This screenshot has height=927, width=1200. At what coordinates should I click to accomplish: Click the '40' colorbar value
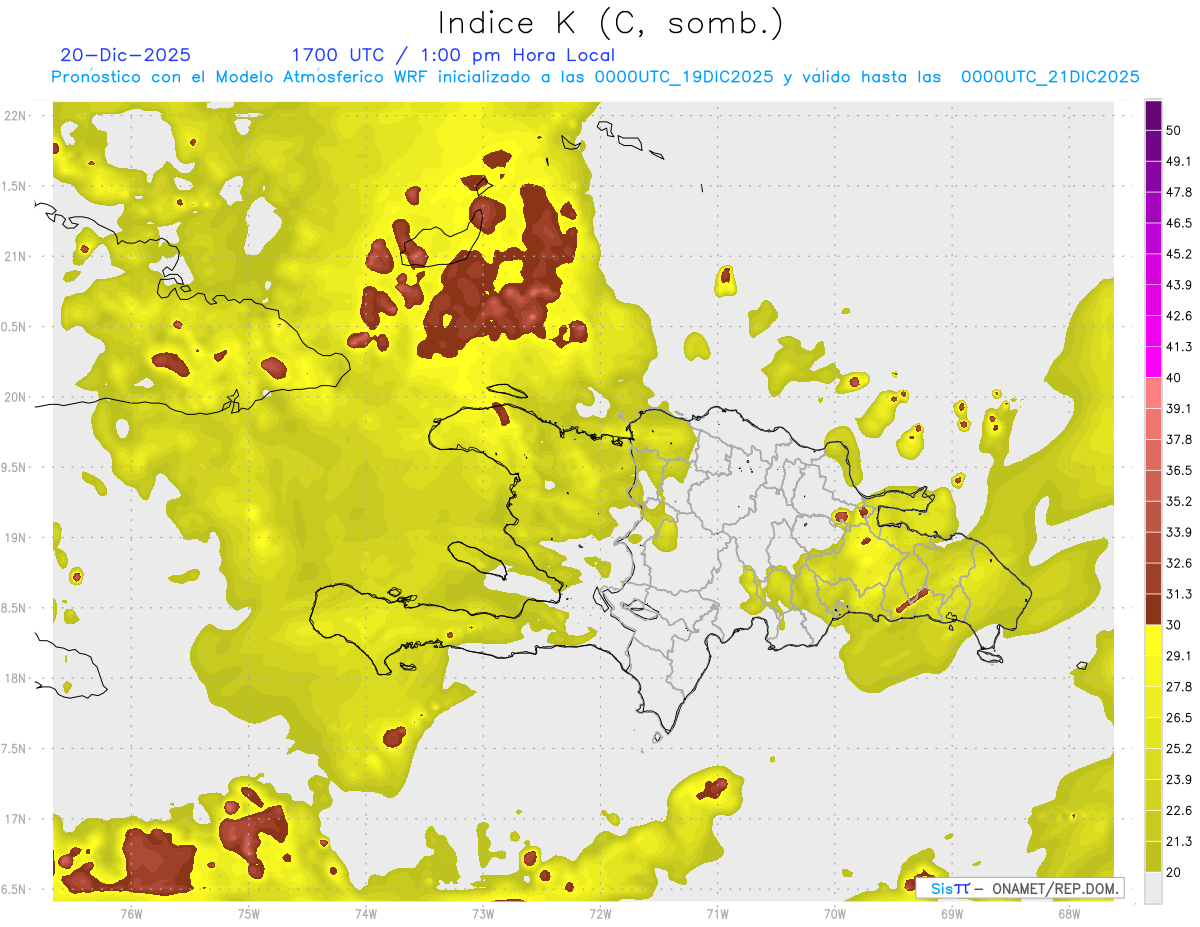click(x=1174, y=378)
